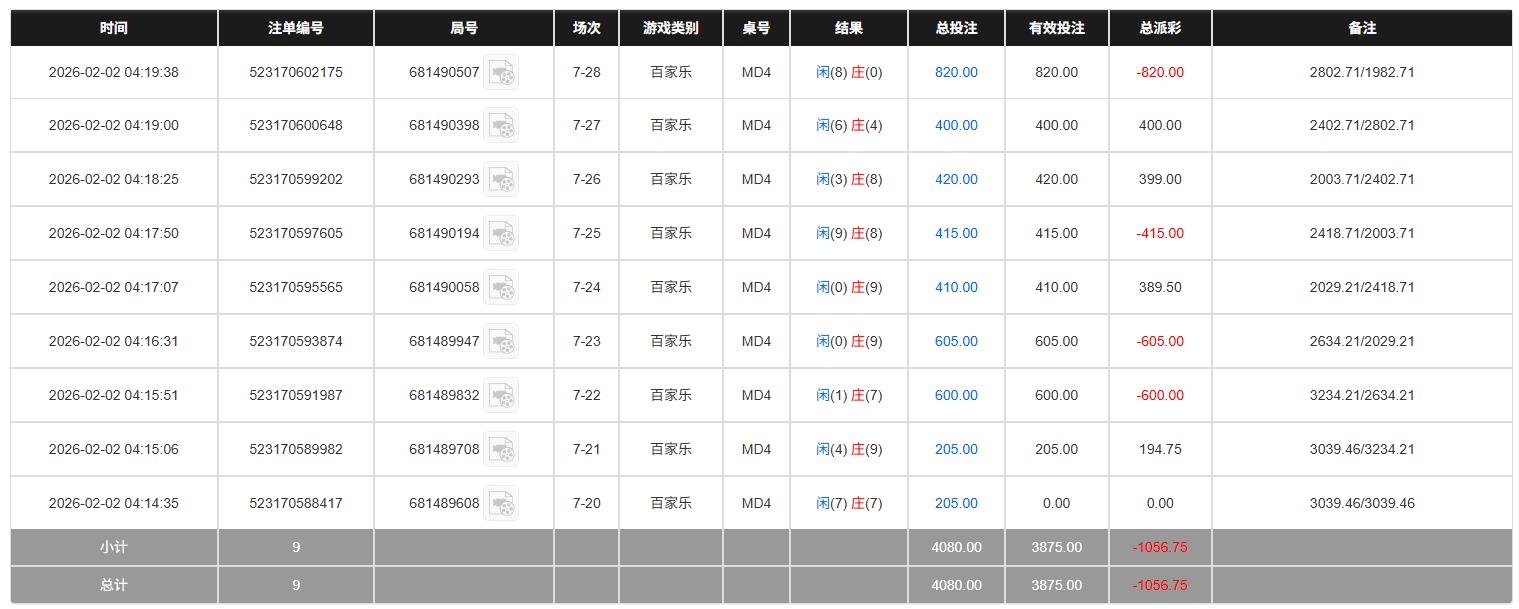Viewport: 1519px width, 609px height.
Task: Click the 备注 column header
Action: pos(1362,28)
